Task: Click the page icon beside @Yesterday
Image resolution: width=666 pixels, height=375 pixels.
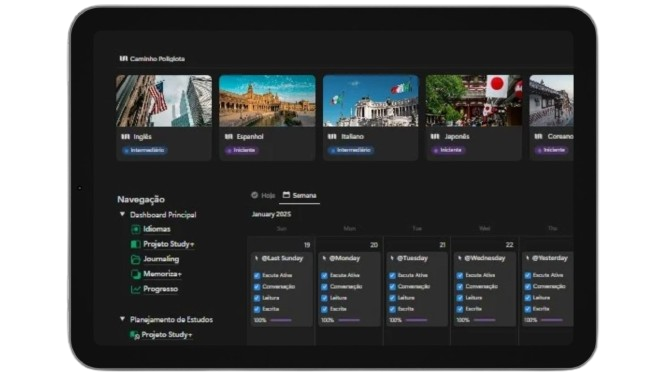Action: coord(528,258)
